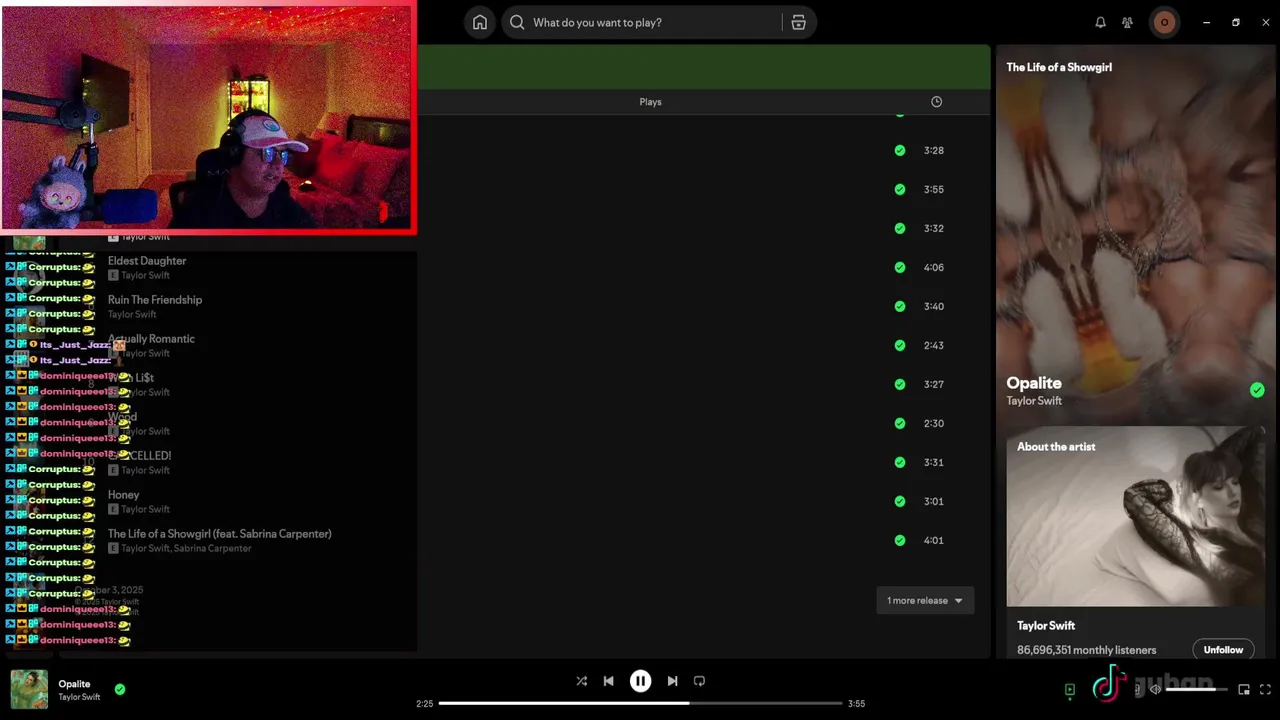This screenshot has width=1280, height=720.
Task: Click the duration clock column header
Action: click(936, 102)
